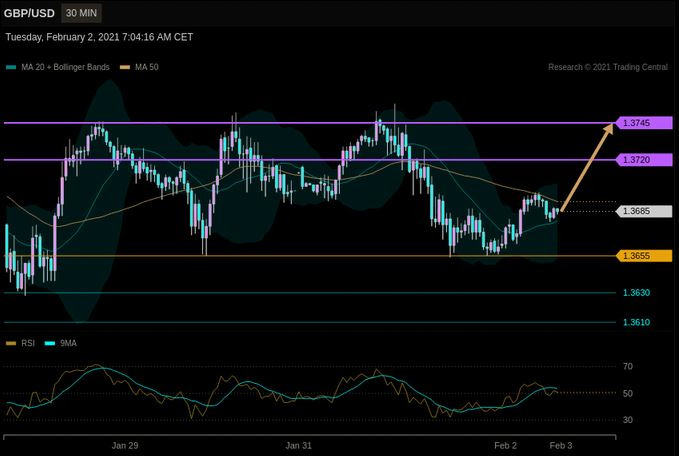This screenshot has width=679, height=456.
Task: Click the GBP/USD symbol title
Action: [29, 13]
